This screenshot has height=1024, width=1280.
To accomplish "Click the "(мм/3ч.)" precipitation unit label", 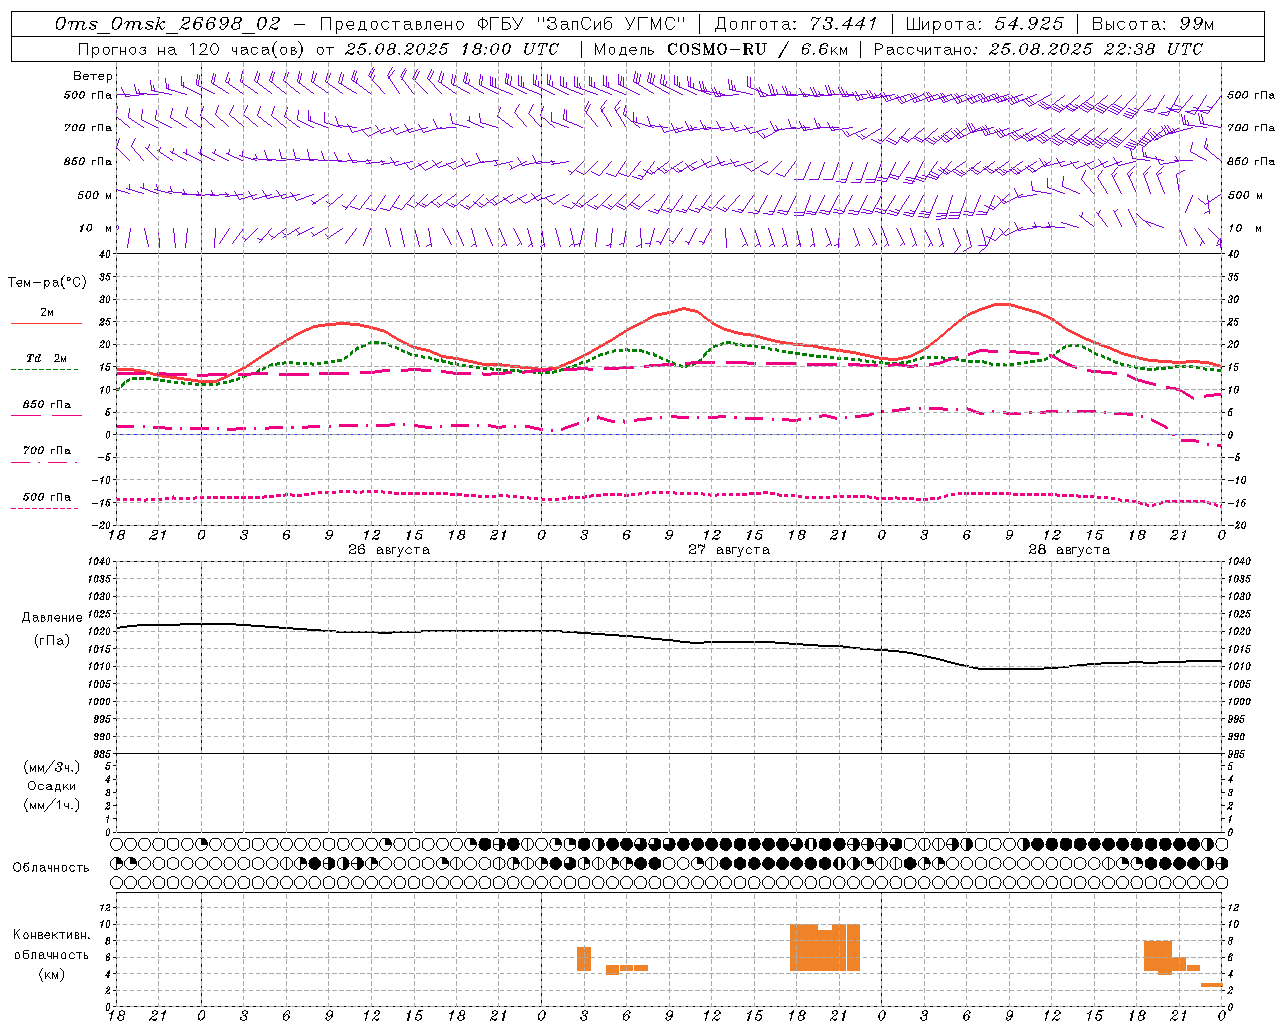I will pyautogui.click(x=52, y=767).
